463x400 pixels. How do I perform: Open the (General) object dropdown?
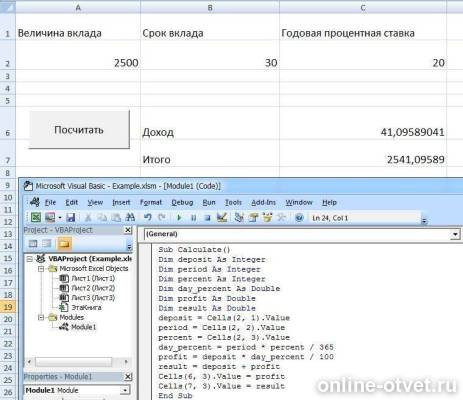pos(455,234)
